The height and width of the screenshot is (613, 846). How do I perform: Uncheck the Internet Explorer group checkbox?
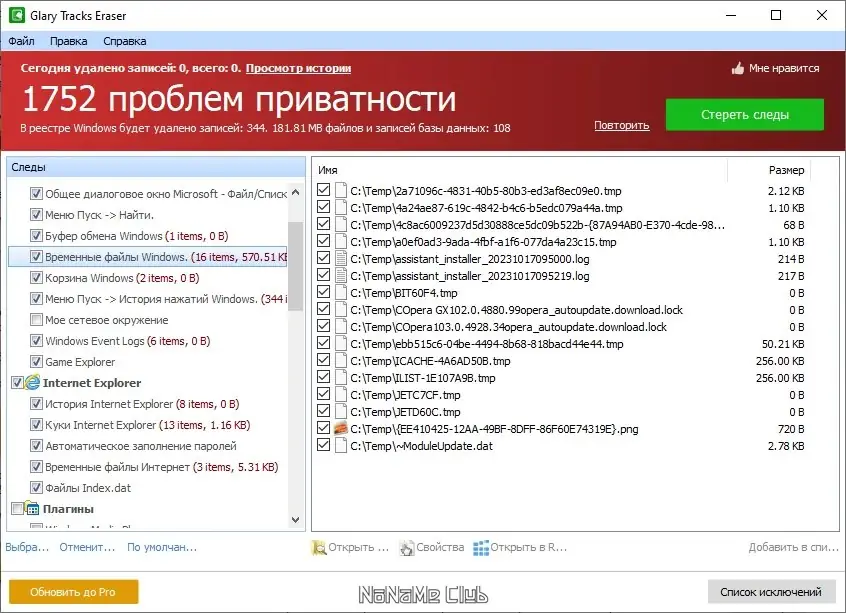click(17, 383)
